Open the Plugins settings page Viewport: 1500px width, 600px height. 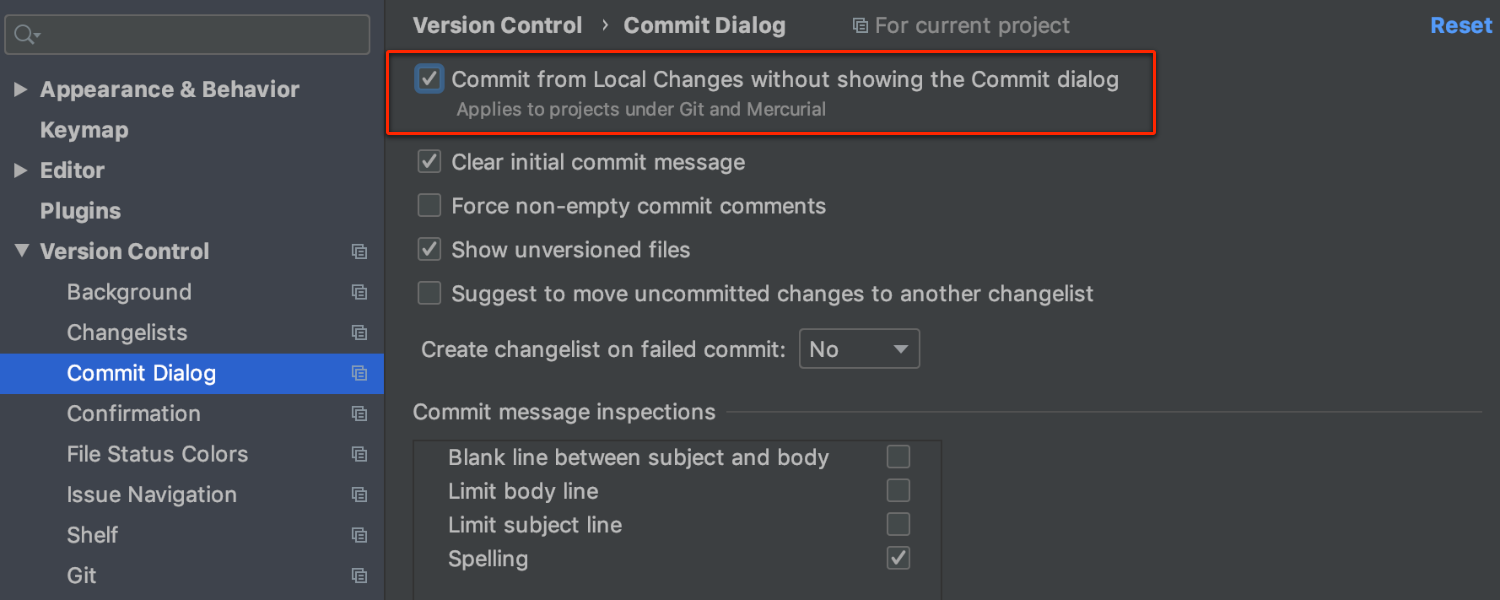coord(80,211)
